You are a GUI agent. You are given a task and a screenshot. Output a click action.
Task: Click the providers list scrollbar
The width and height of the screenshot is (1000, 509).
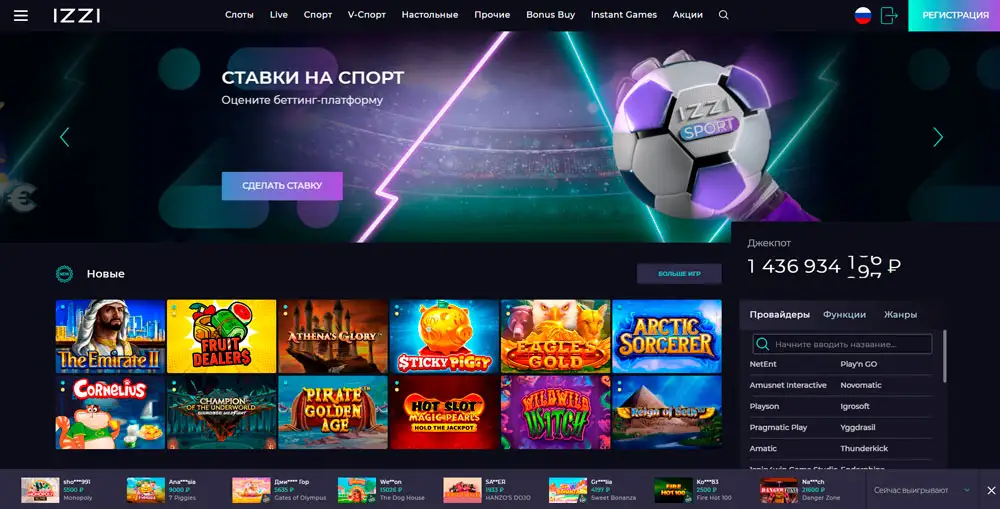944,356
